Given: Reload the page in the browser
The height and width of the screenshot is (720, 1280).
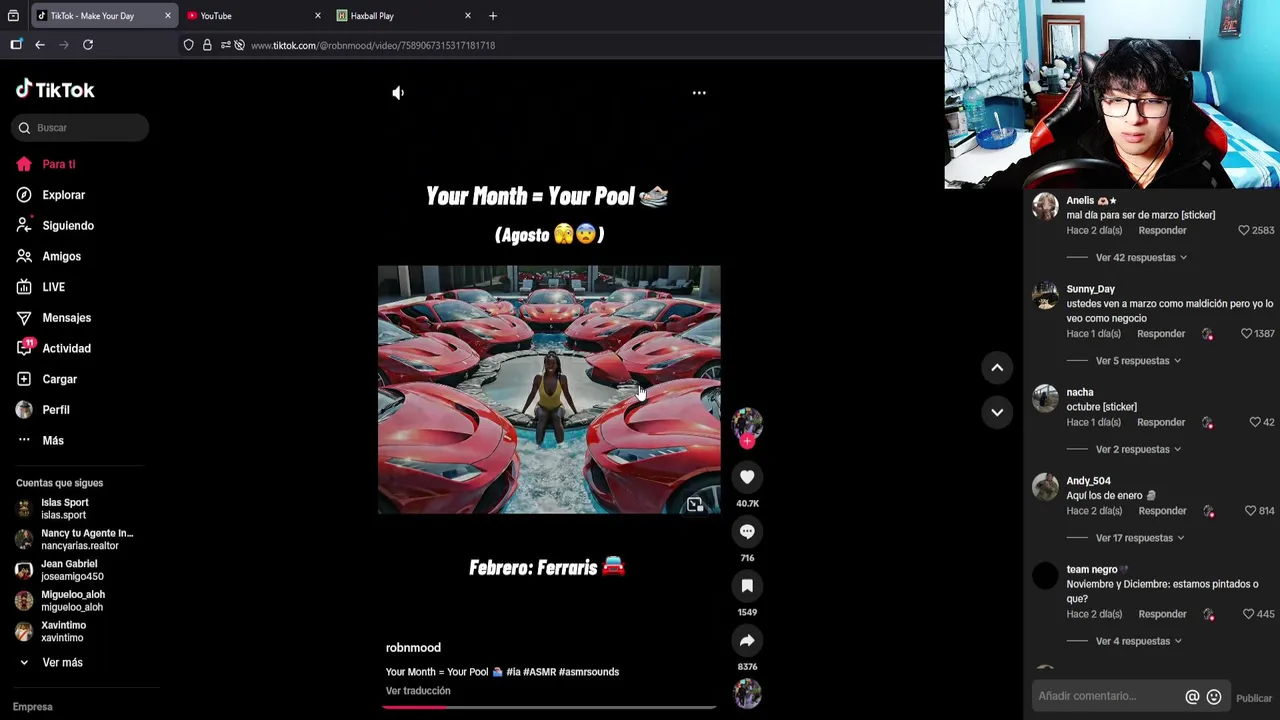Looking at the screenshot, I should click(88, 45).
